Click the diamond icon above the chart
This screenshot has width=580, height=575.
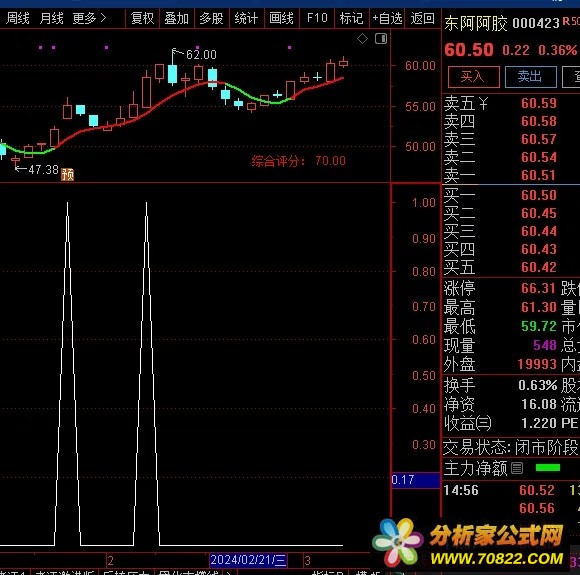[362, 38]
